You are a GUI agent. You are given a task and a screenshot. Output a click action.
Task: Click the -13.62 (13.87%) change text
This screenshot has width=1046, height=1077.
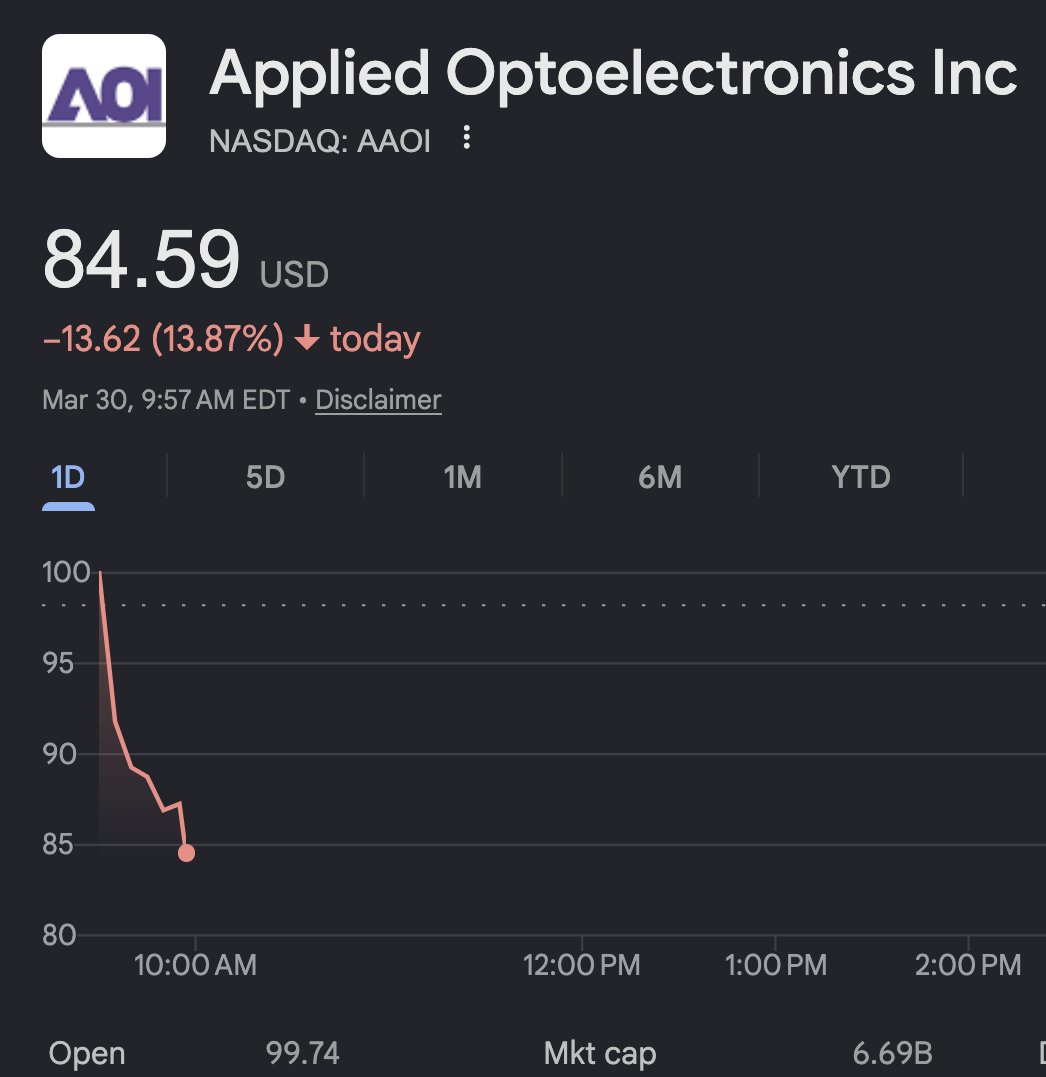(x=163, y=340)
